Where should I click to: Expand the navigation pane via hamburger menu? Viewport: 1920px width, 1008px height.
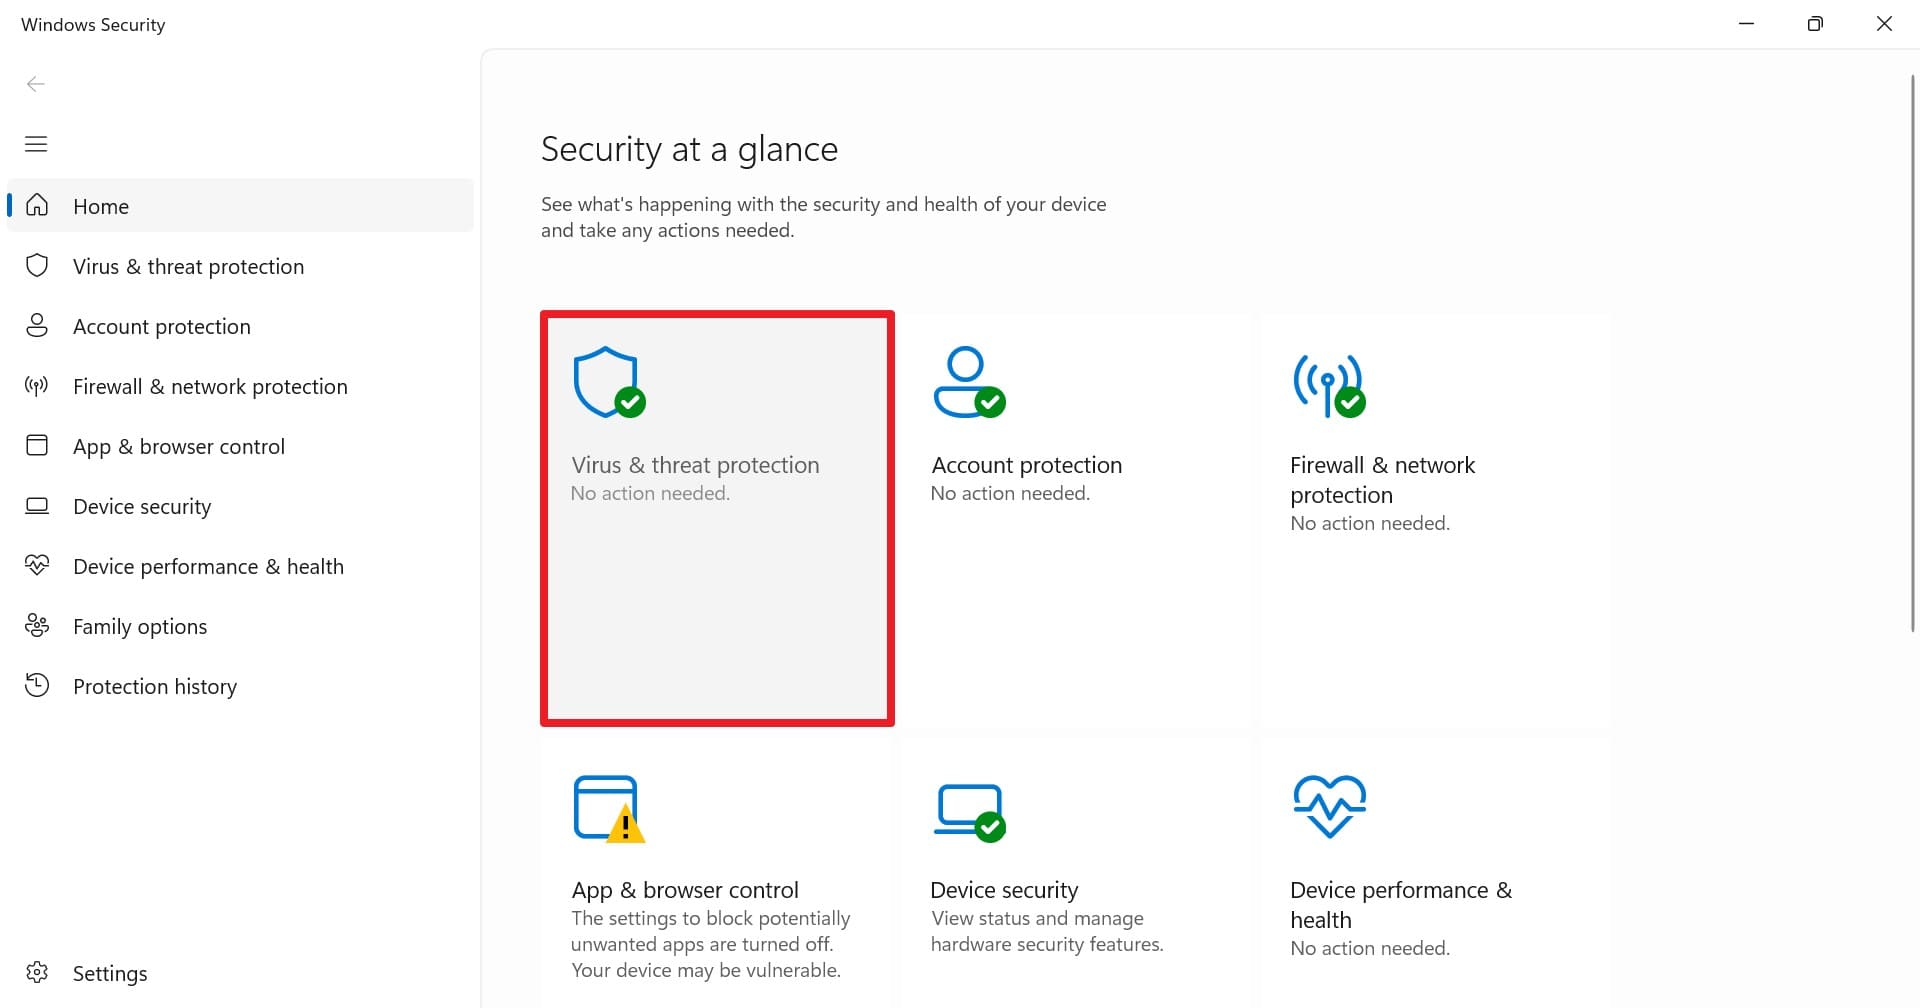(x=36, y=144)
